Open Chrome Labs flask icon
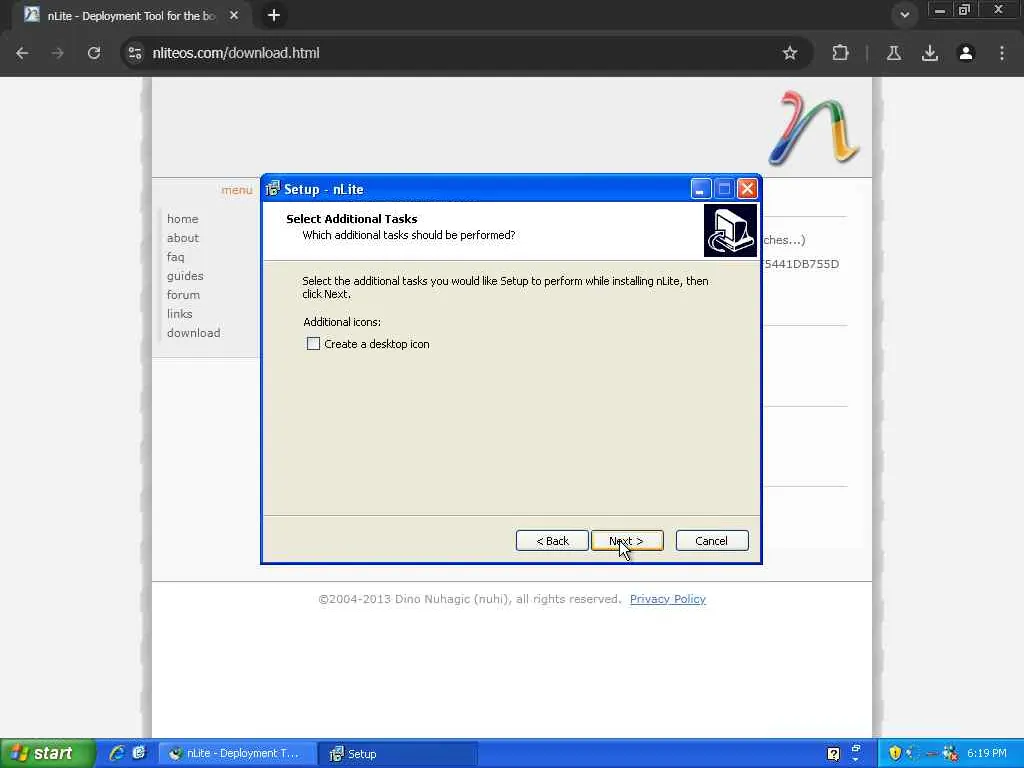The height and width of the screenshot is (768, 1024). point(894,53)
